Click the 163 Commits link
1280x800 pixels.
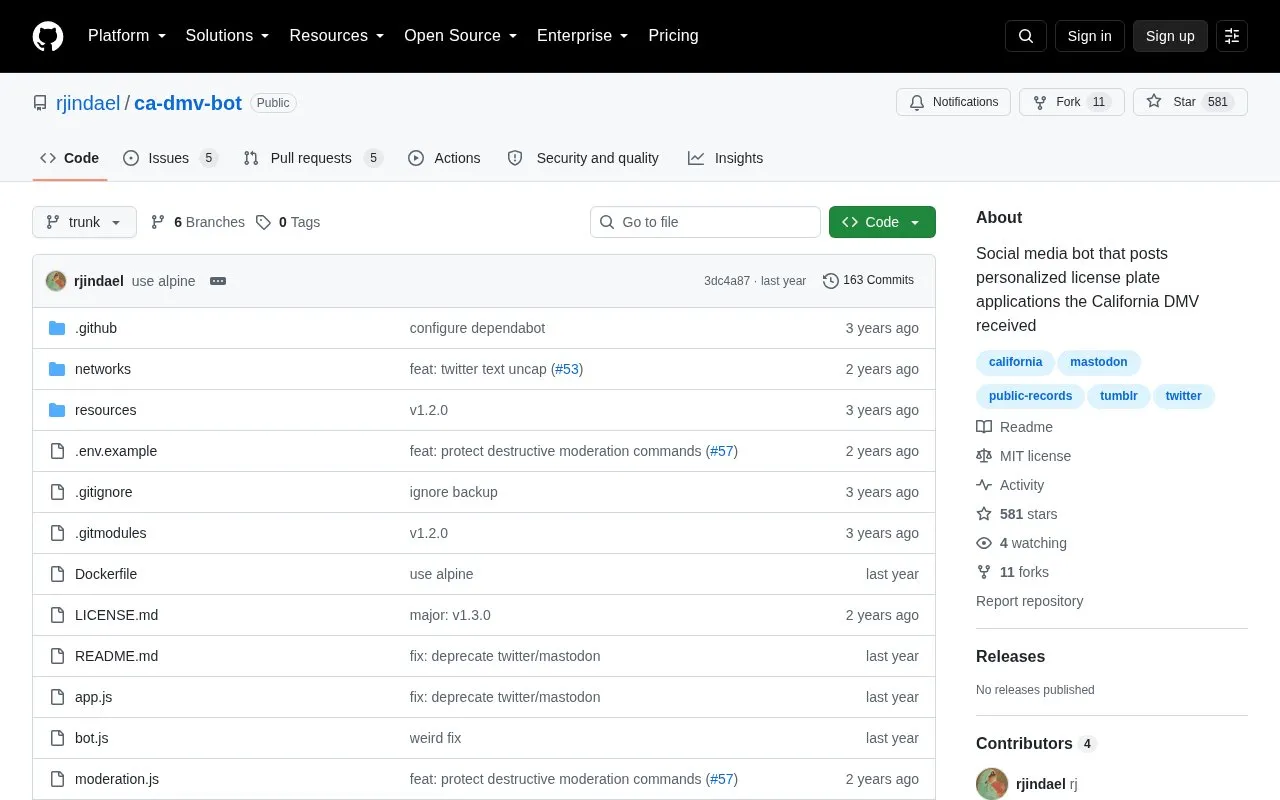pos(868,281)
